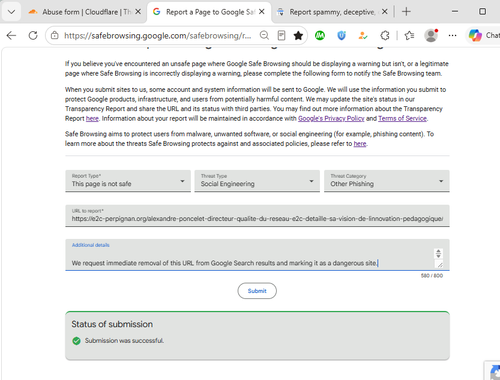View site information lock icon
500x380 pixels.
[x=55, y=35]
